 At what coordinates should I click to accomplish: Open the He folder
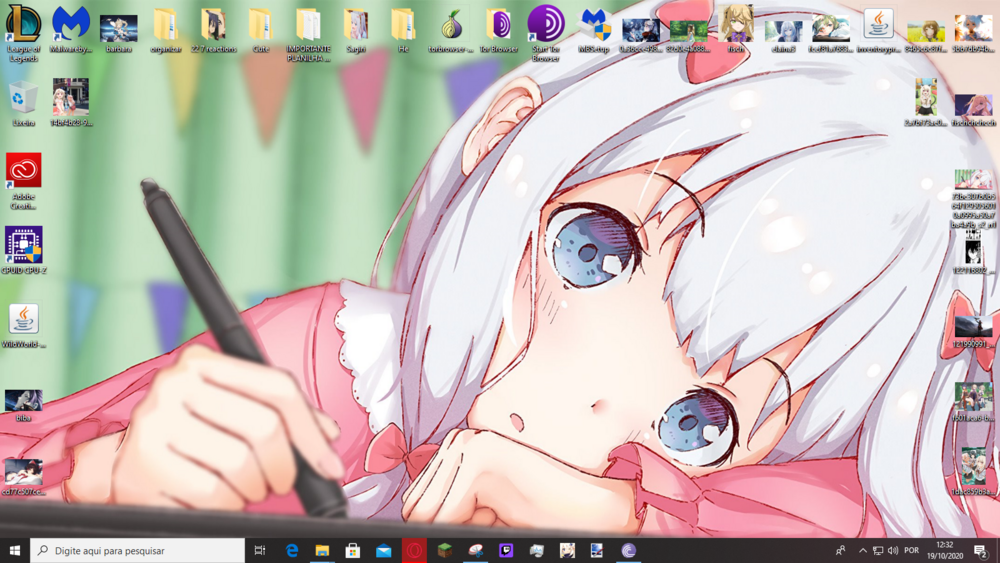click(x=402, y=31)
